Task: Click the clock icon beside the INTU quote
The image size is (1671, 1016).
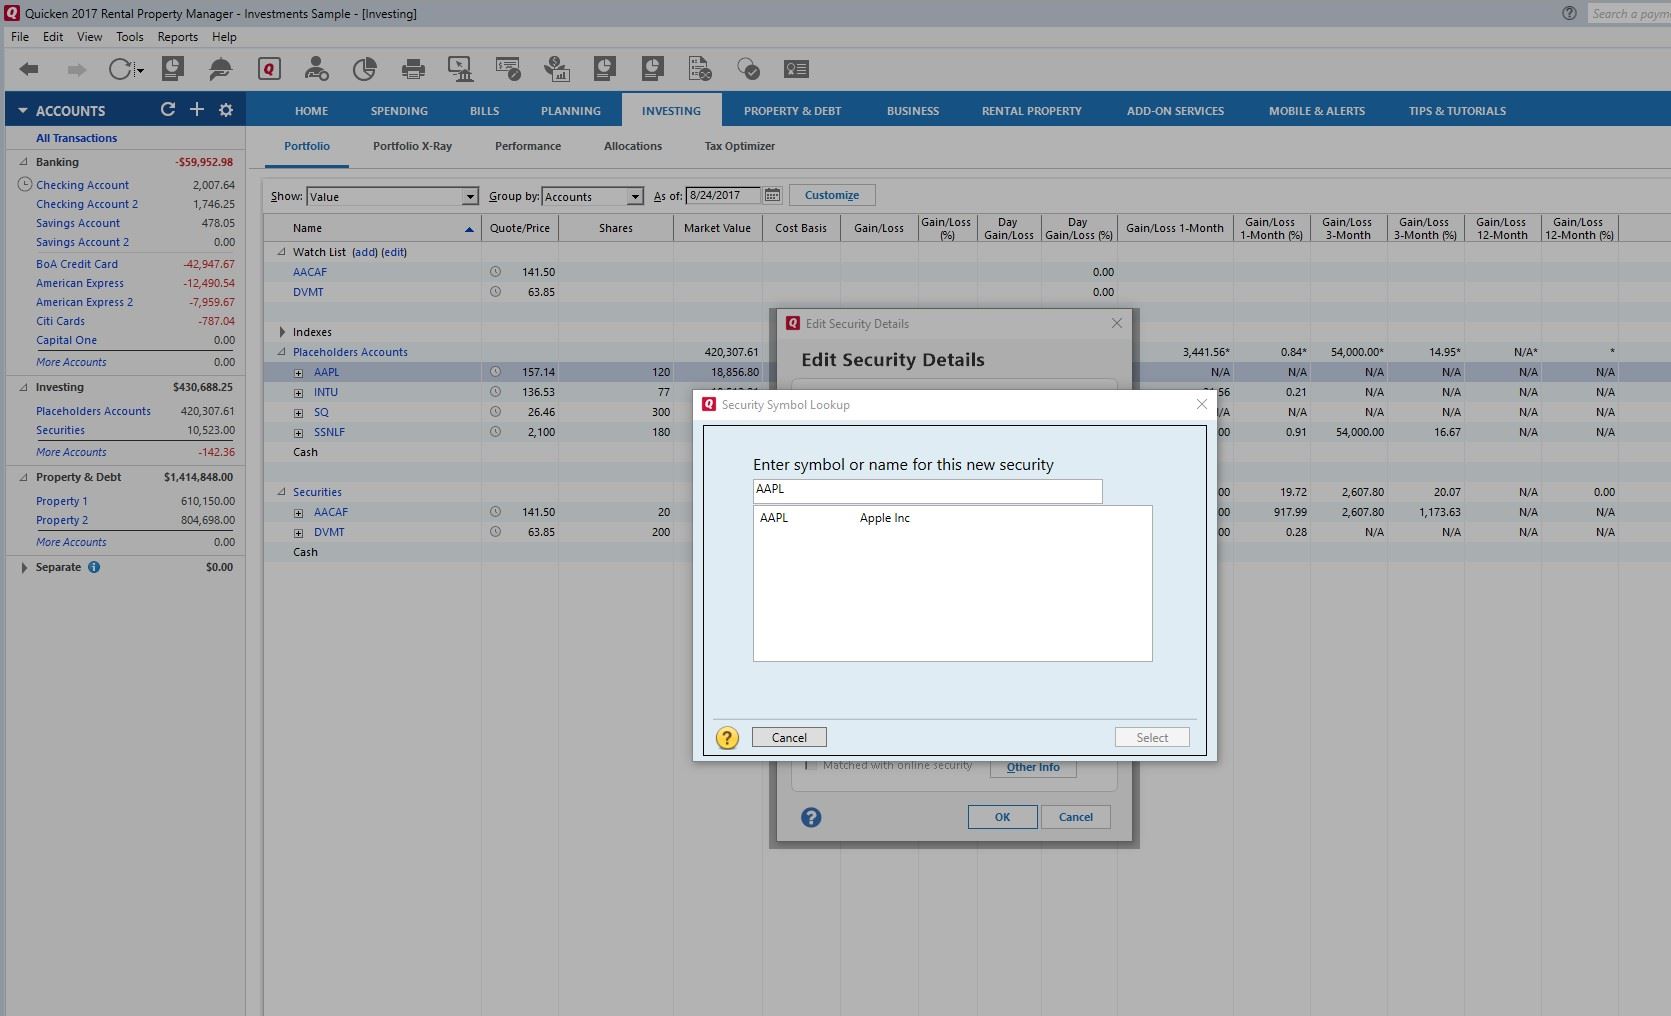Action: click(495, 392)
